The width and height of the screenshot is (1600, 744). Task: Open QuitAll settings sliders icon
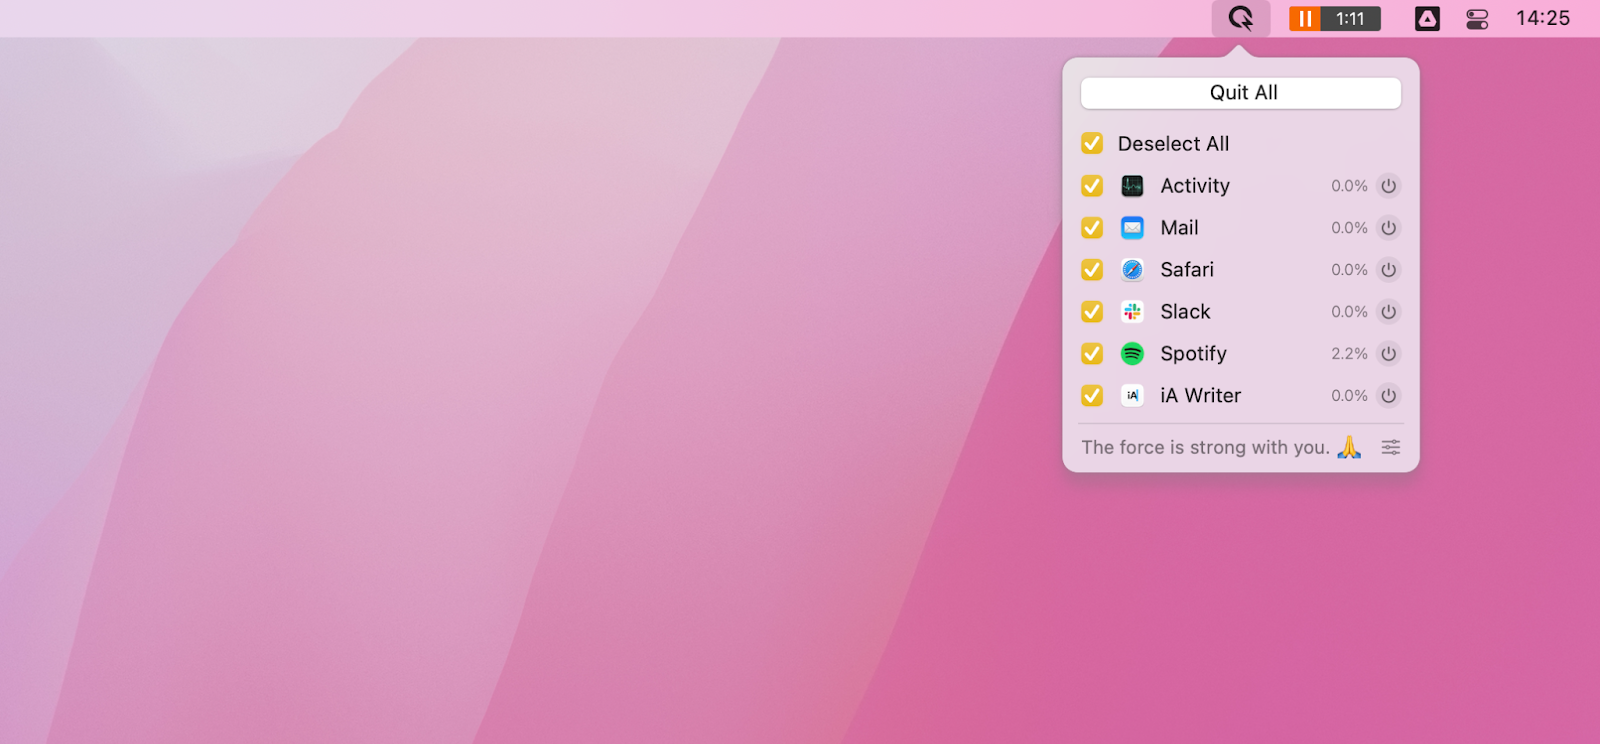point(1391,447)
